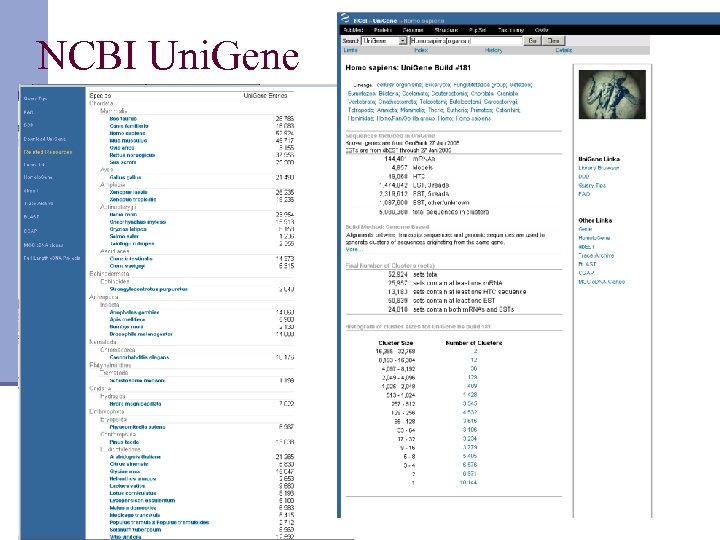Open Xenopus tropicalis species link

[133, 200]
